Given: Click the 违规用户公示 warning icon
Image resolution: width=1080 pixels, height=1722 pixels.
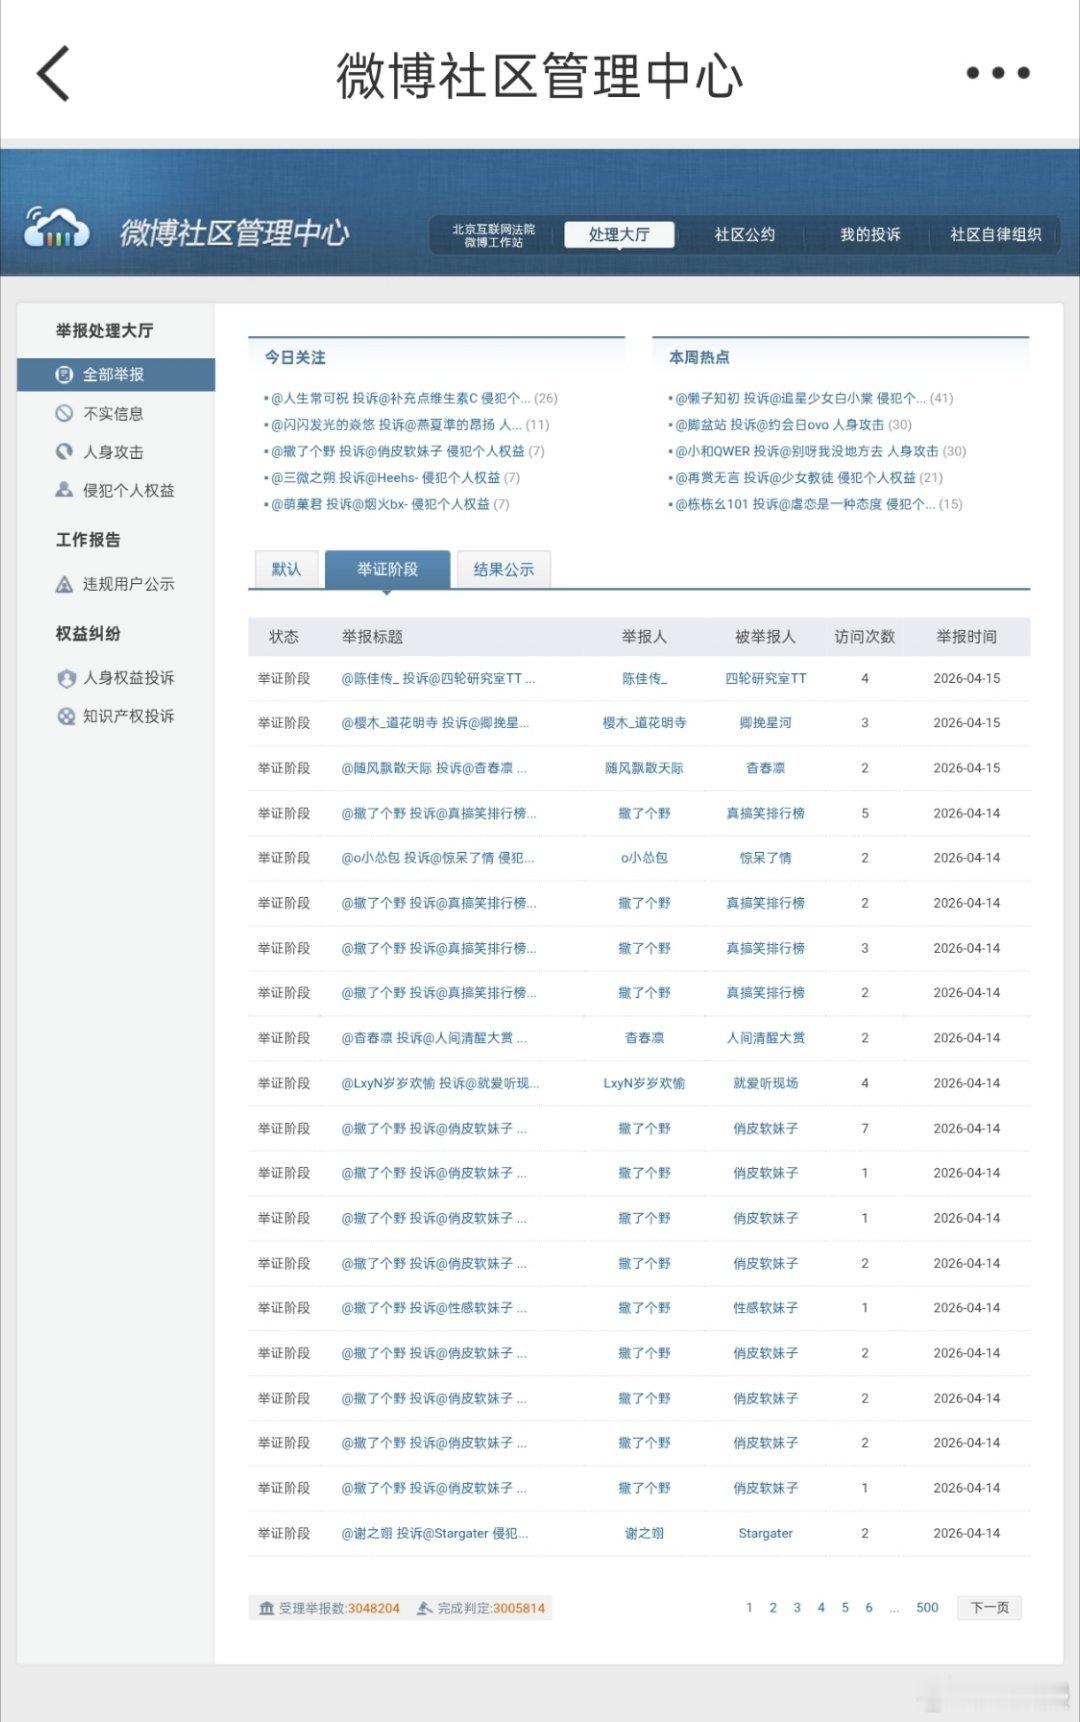Looking at the screenshot, I should point(64,584).
